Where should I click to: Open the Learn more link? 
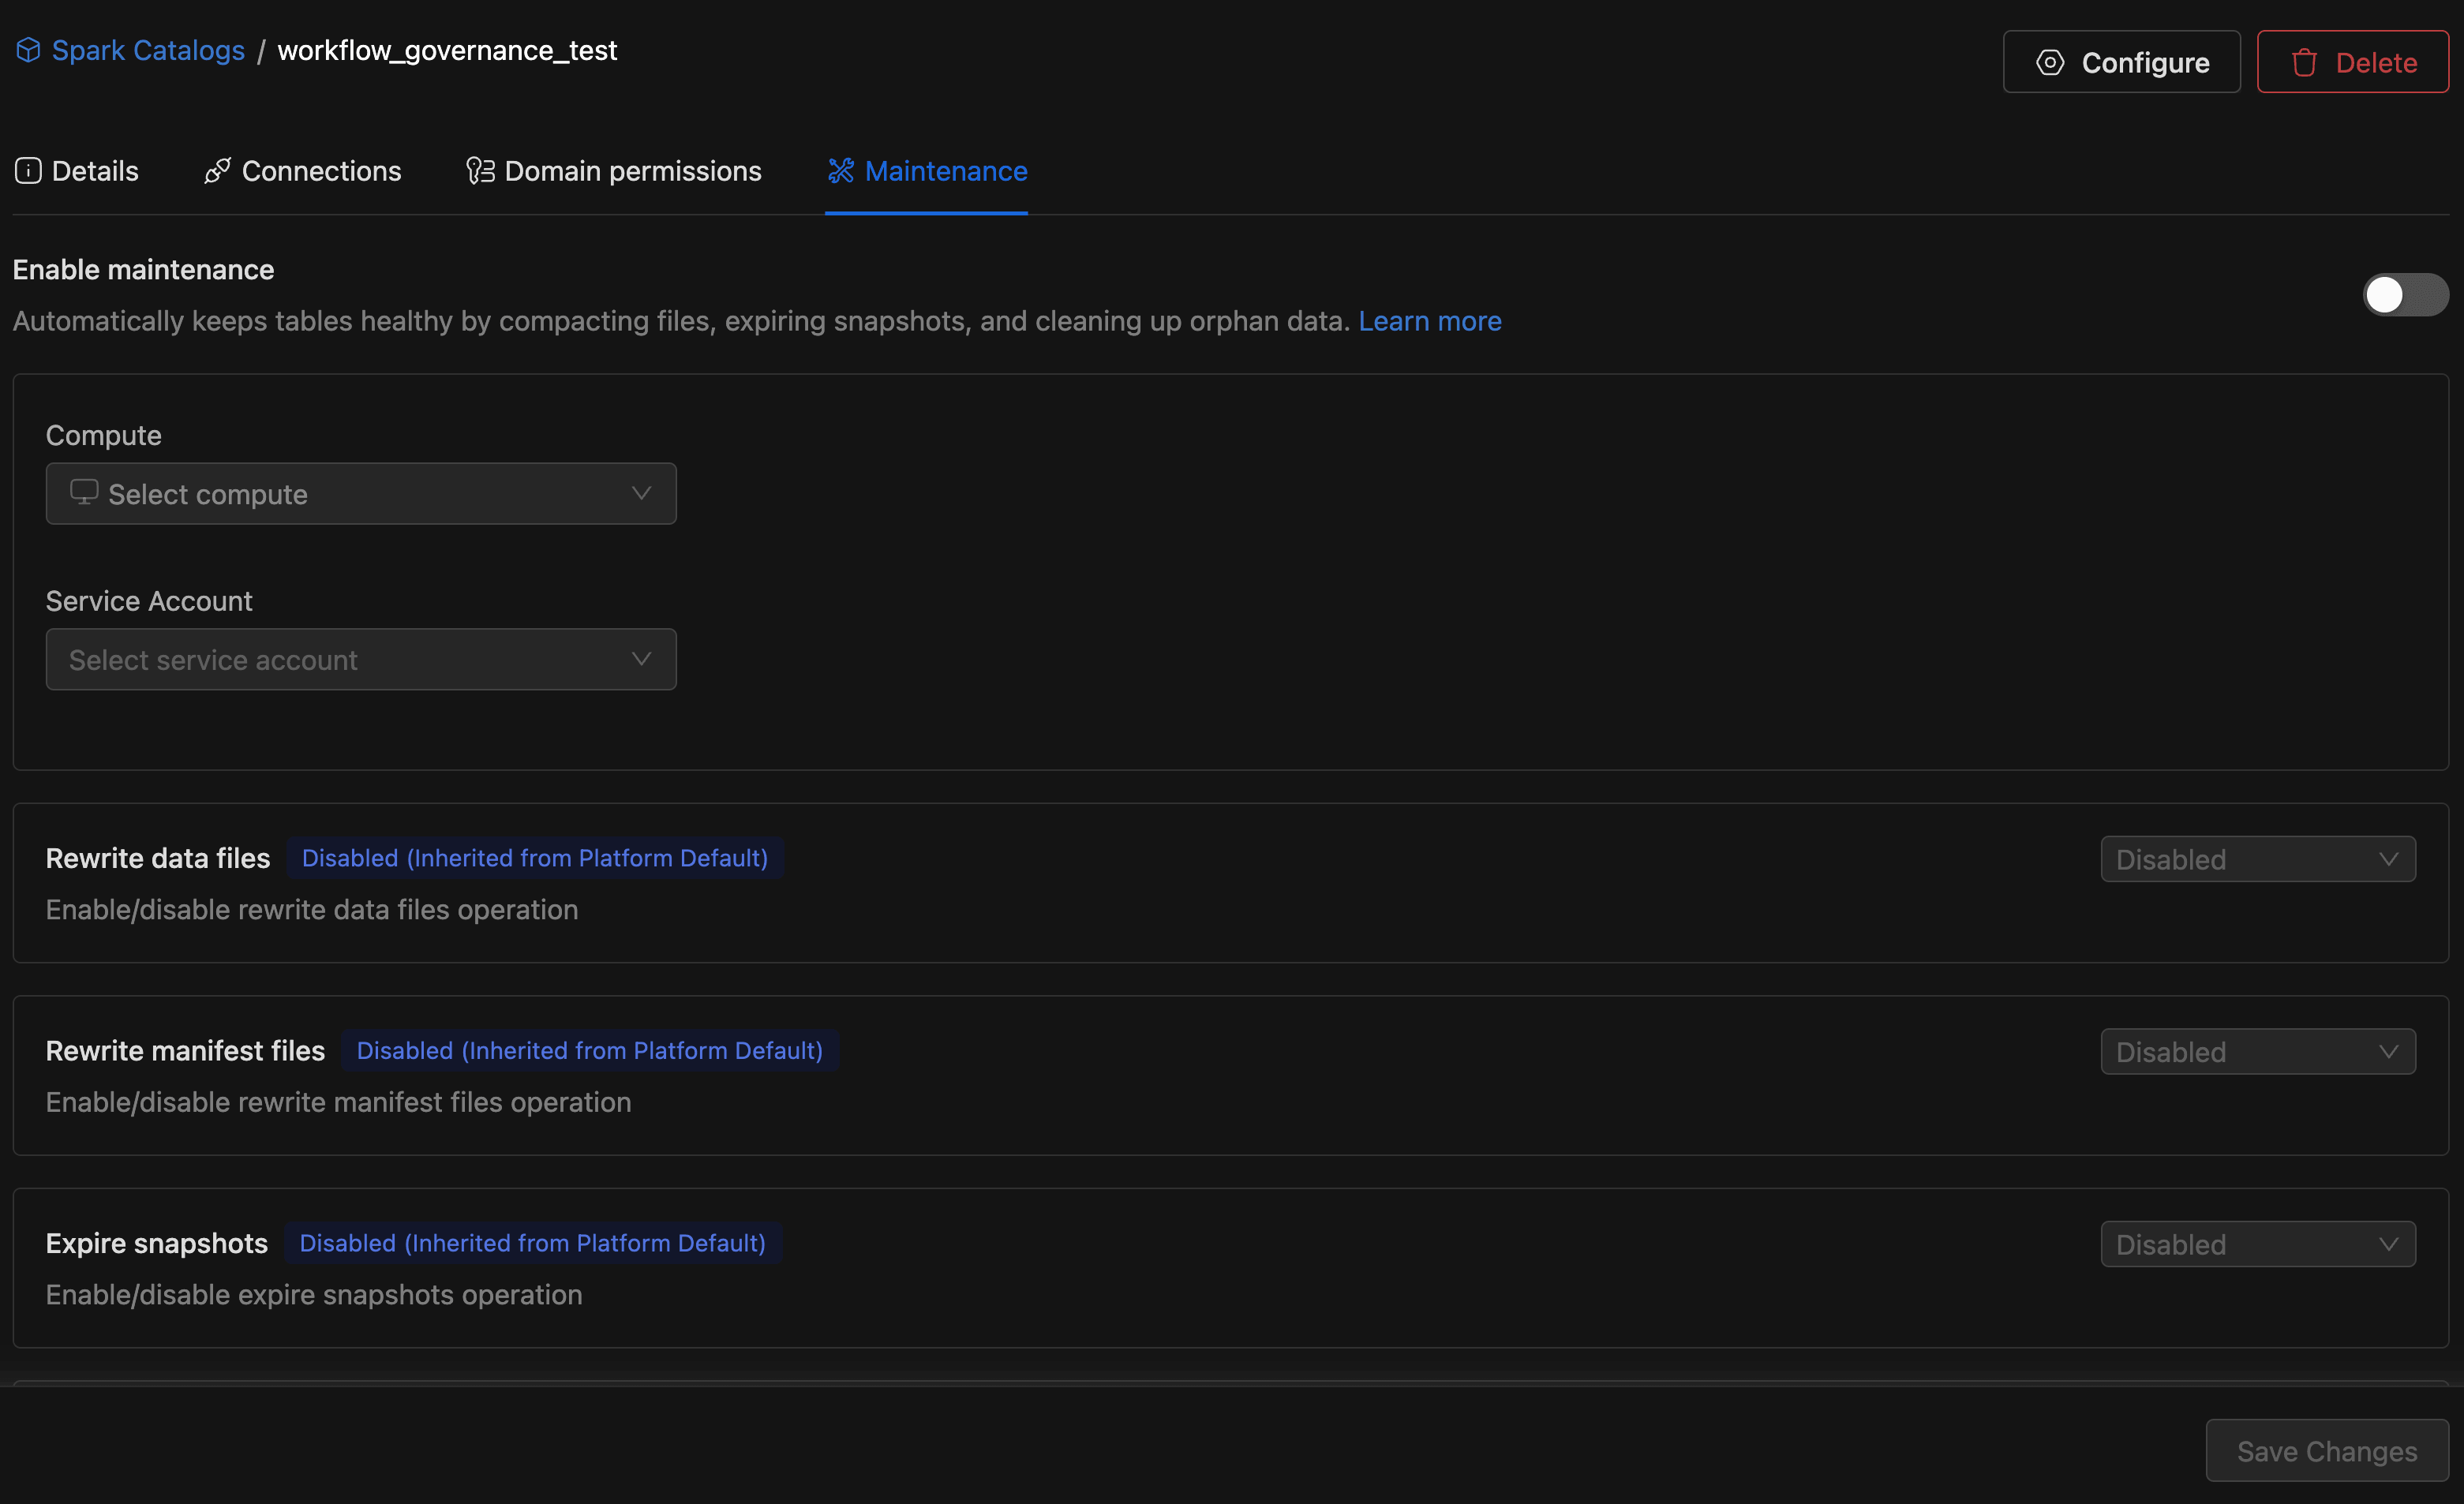[1429, 321]
